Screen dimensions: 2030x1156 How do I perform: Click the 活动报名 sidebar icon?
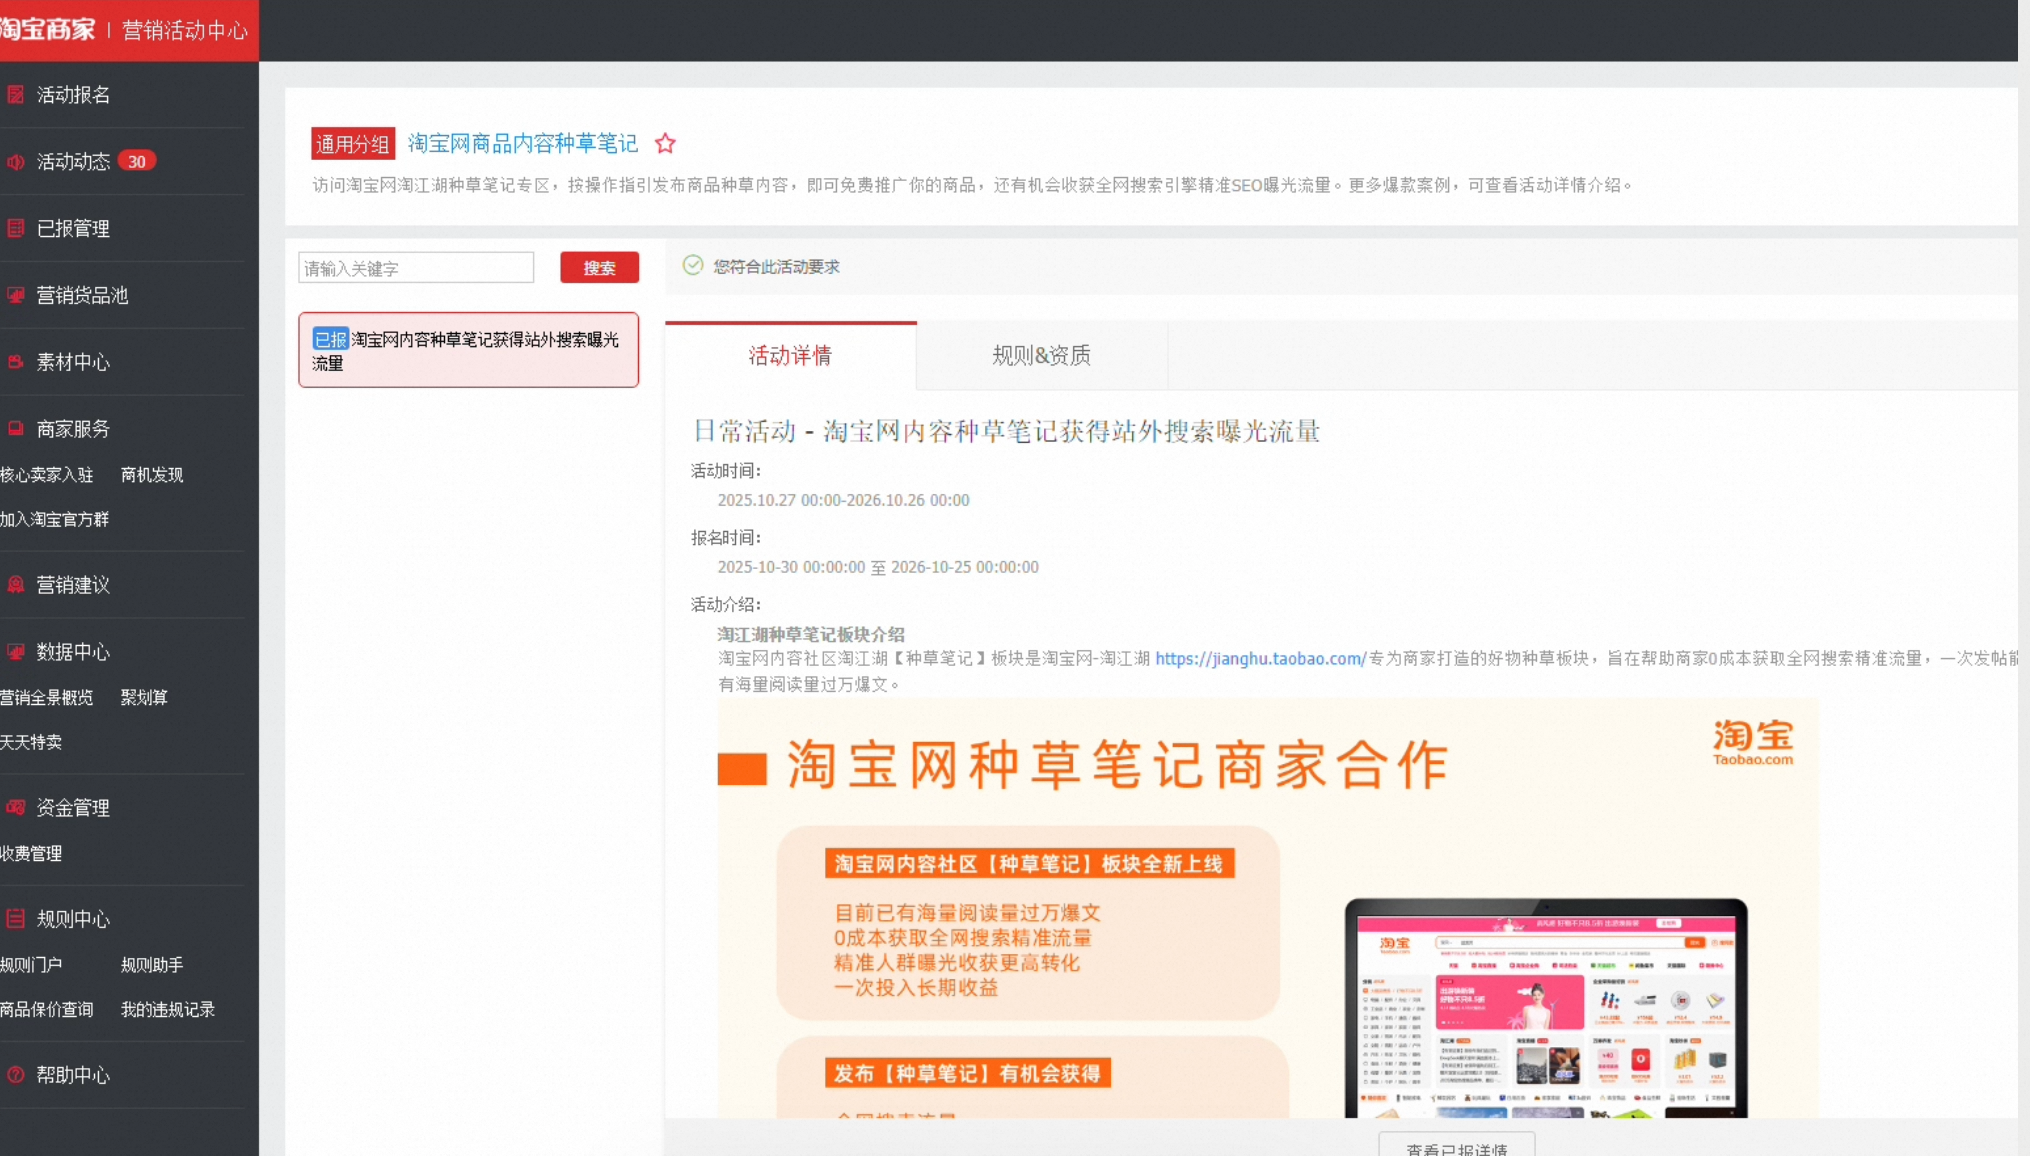point(16,95)
